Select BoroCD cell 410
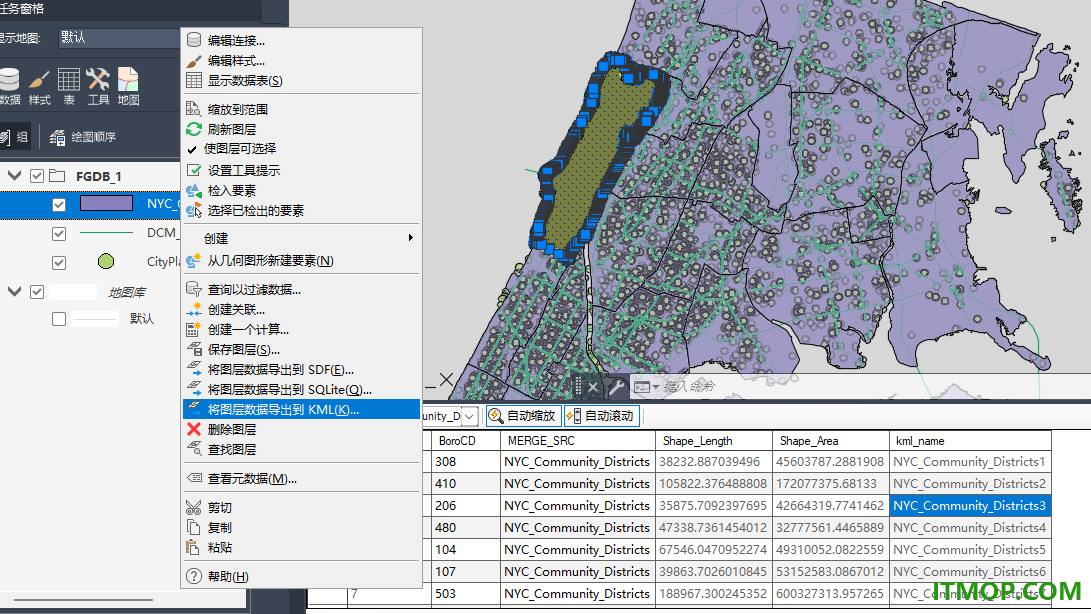The image size is (1091, 614). [x=465, y=483]
